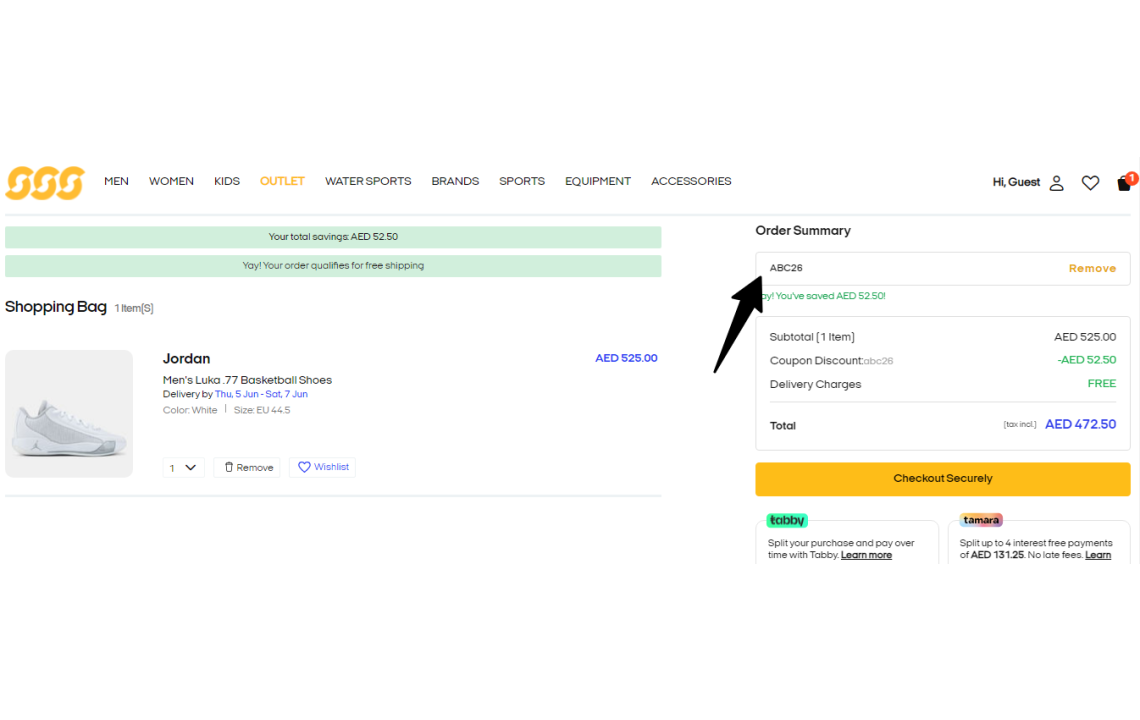Move Jordan shoes to Wishlist

(x=323, y=467)
